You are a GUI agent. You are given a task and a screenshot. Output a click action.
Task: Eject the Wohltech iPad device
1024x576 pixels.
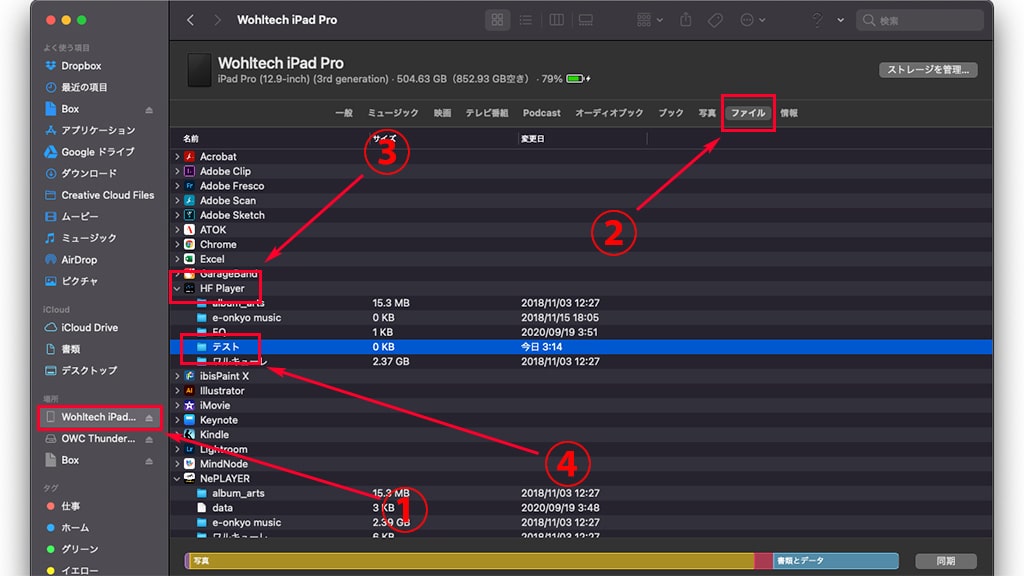(x=149, y=418)
